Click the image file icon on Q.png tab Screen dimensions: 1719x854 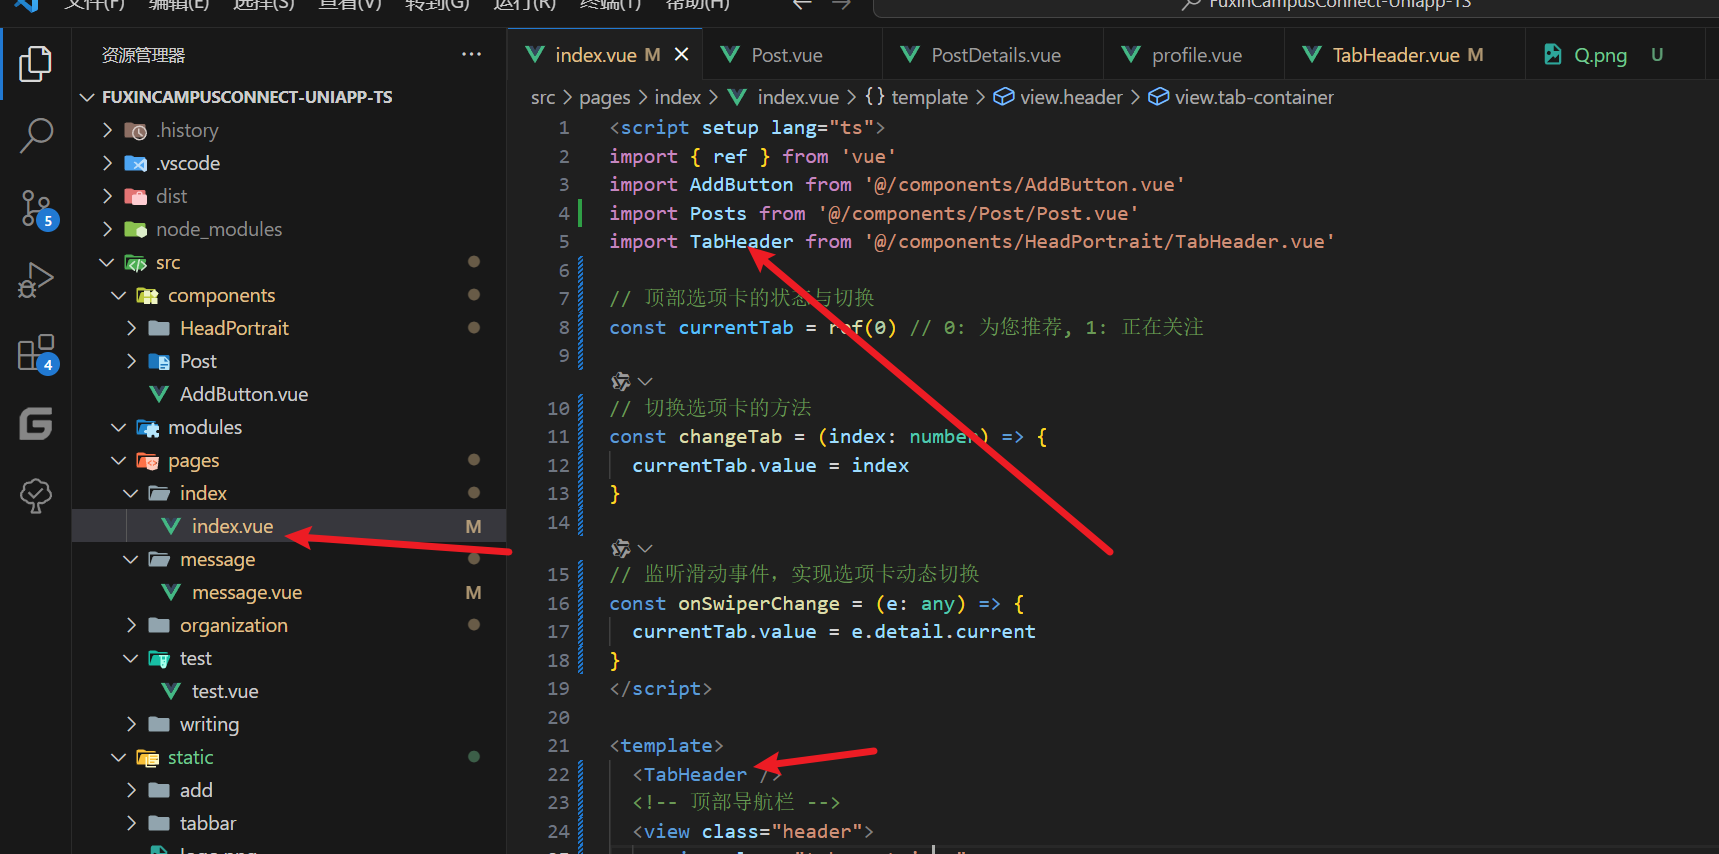1553,55
